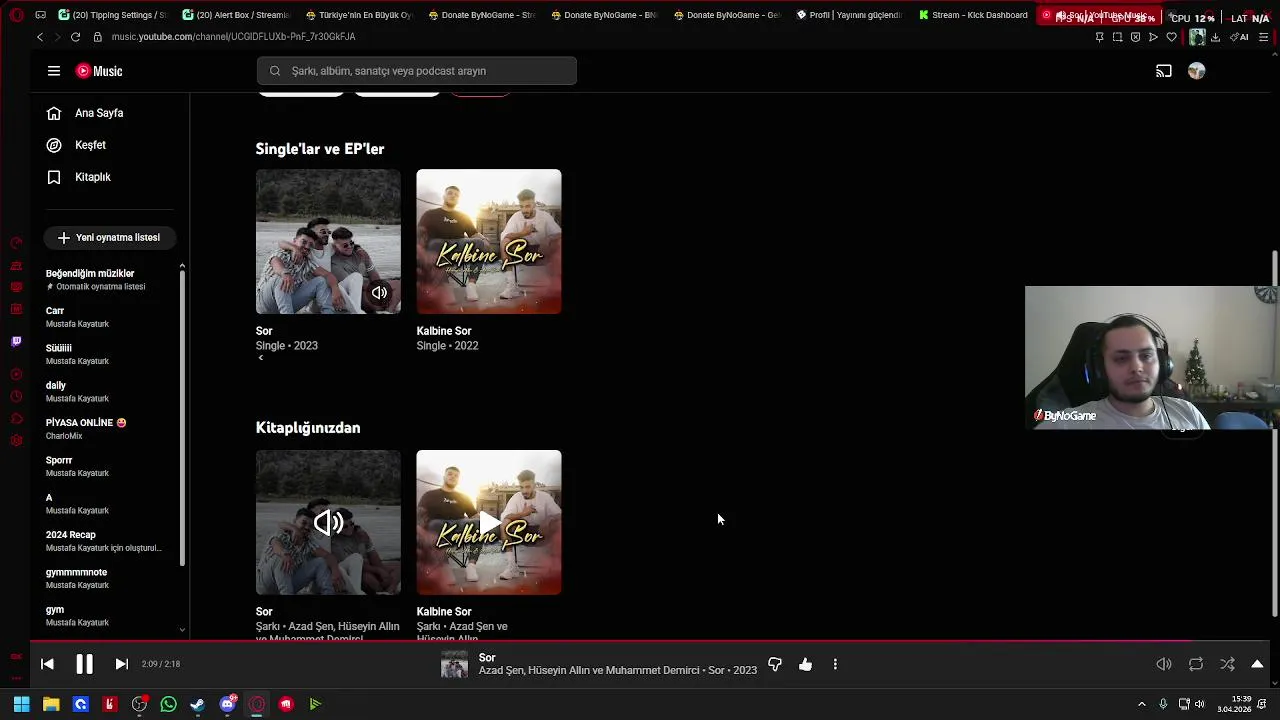Open WhatsApp from the taskbar
The image size is (1280, 720).
[168, 704]
